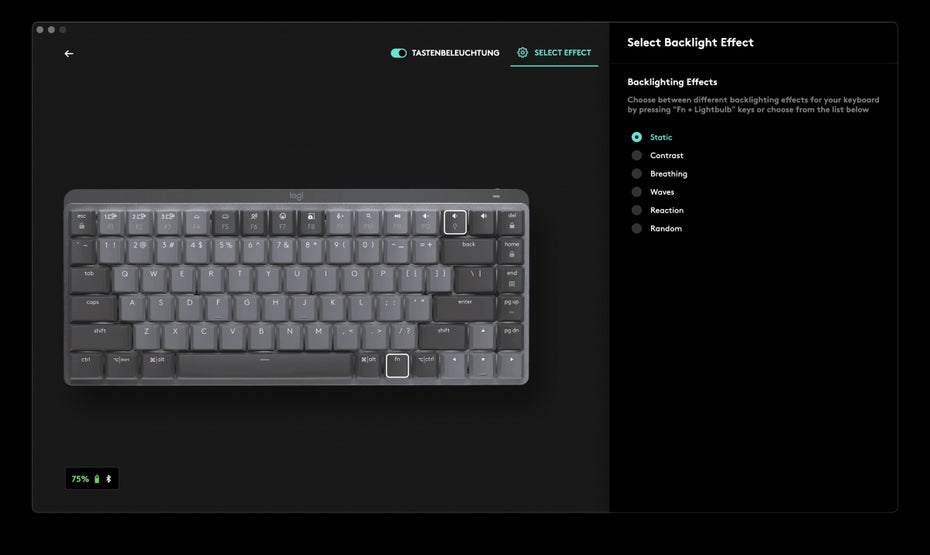Click the highlighted lightbulb backlight key

(455, 222)
